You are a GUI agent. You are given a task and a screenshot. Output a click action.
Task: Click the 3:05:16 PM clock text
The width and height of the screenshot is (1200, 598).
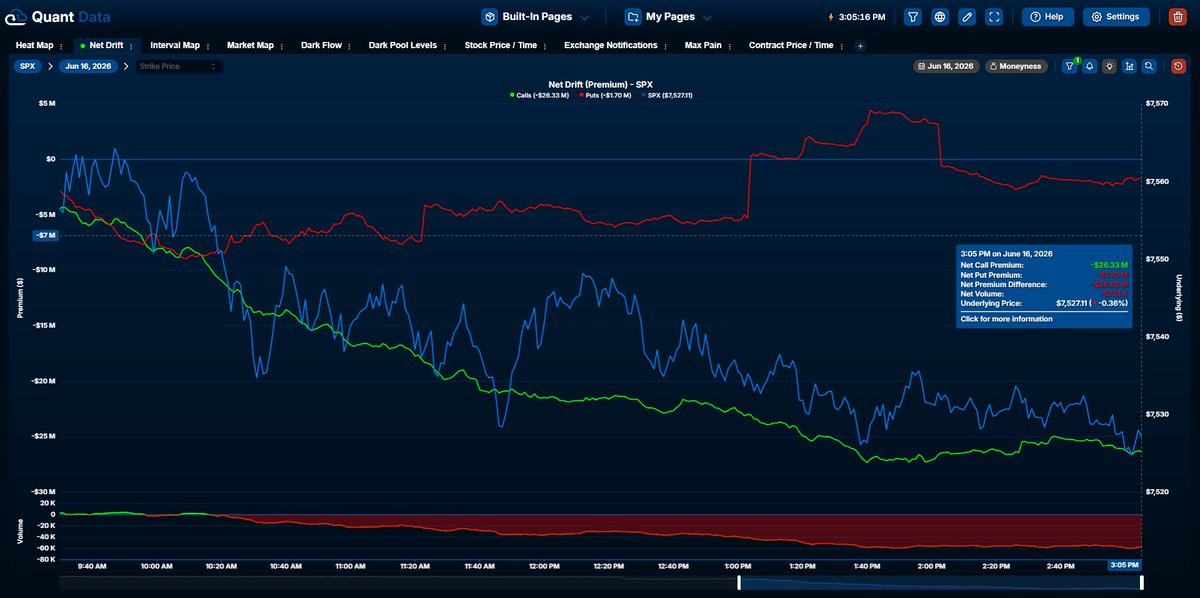861,17
